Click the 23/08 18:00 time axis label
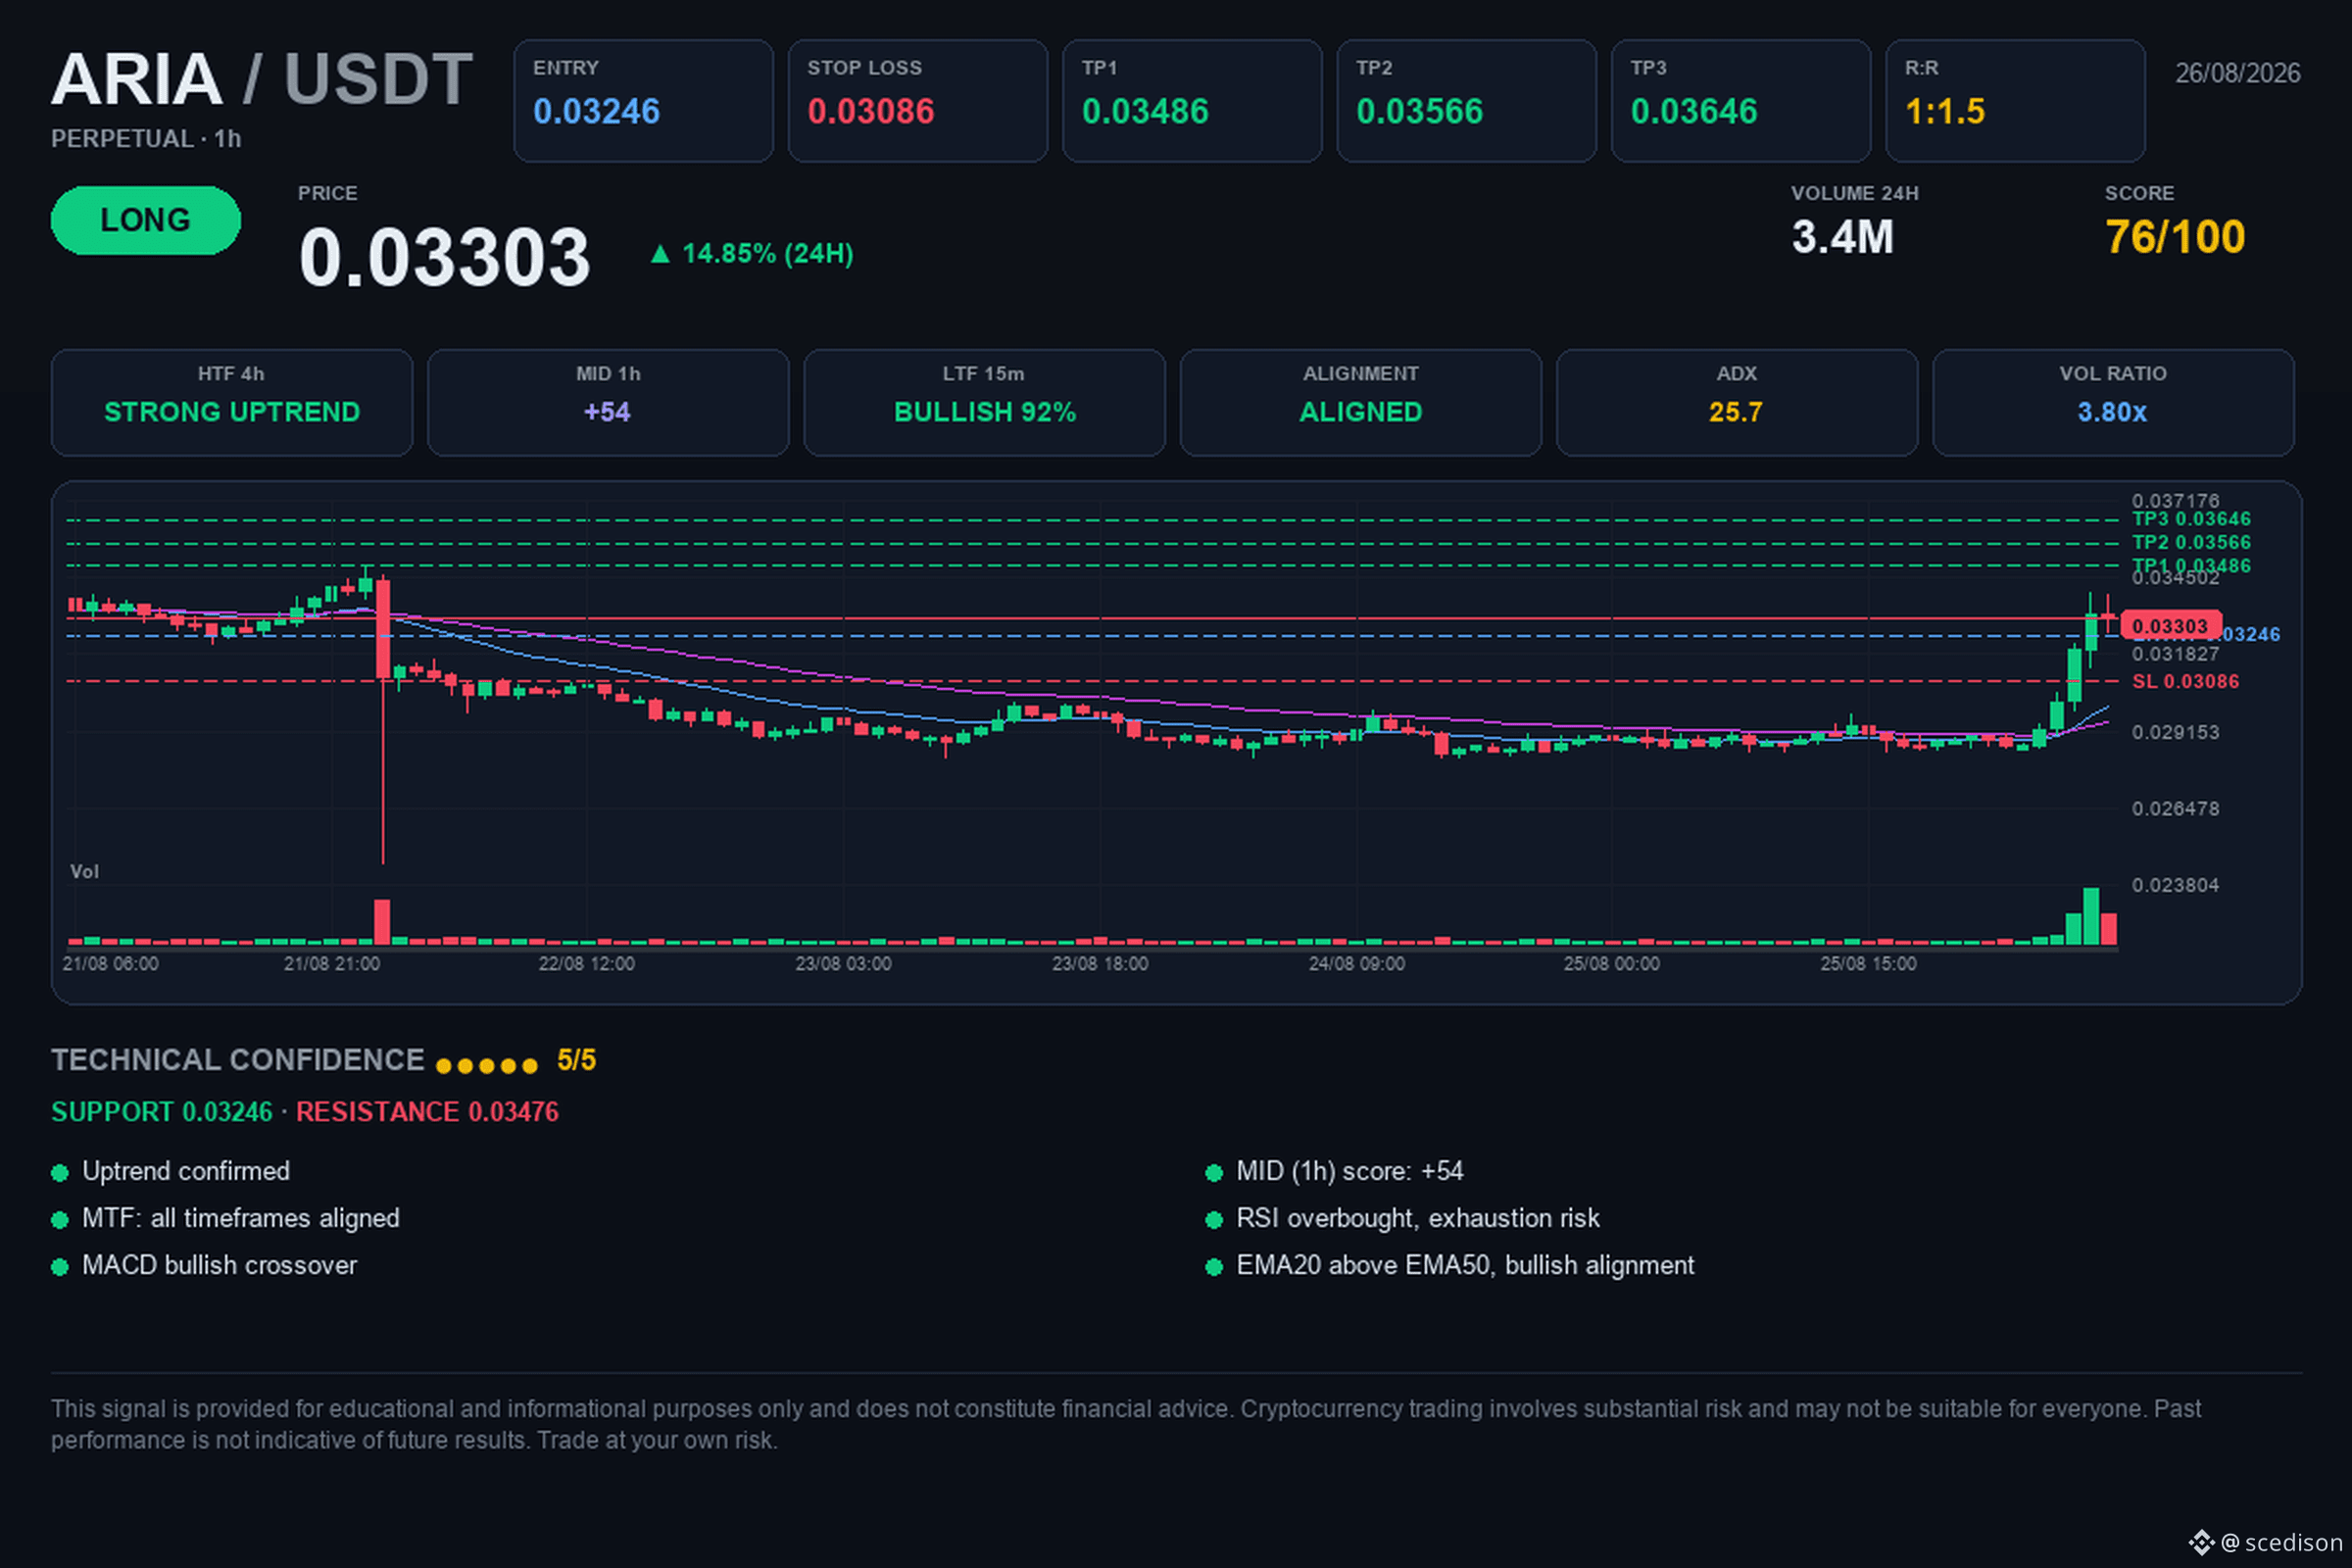This screenshot has height=1568, width=2352. click(x=1100, y=964)
